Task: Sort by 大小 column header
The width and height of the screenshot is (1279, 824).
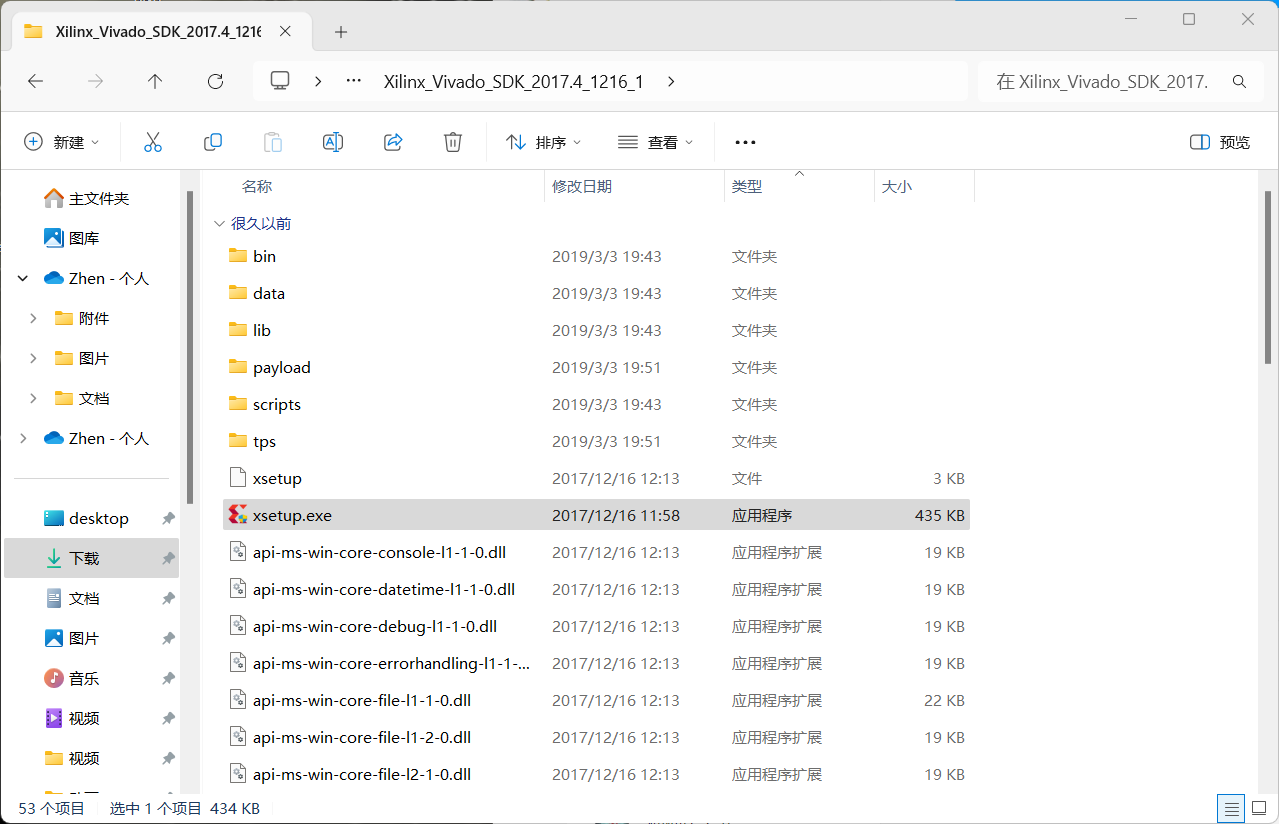Action: click(896, 186)
